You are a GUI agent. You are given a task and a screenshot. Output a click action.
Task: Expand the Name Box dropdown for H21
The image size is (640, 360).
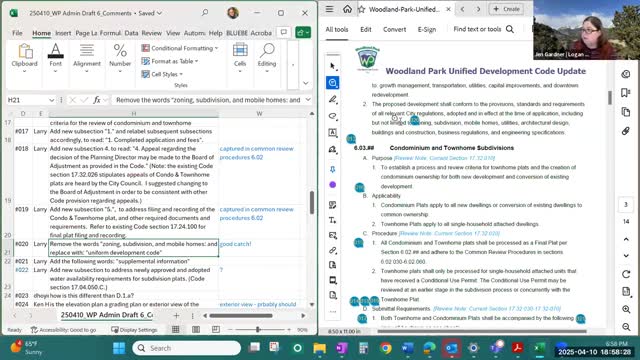(x=51, y=100)
